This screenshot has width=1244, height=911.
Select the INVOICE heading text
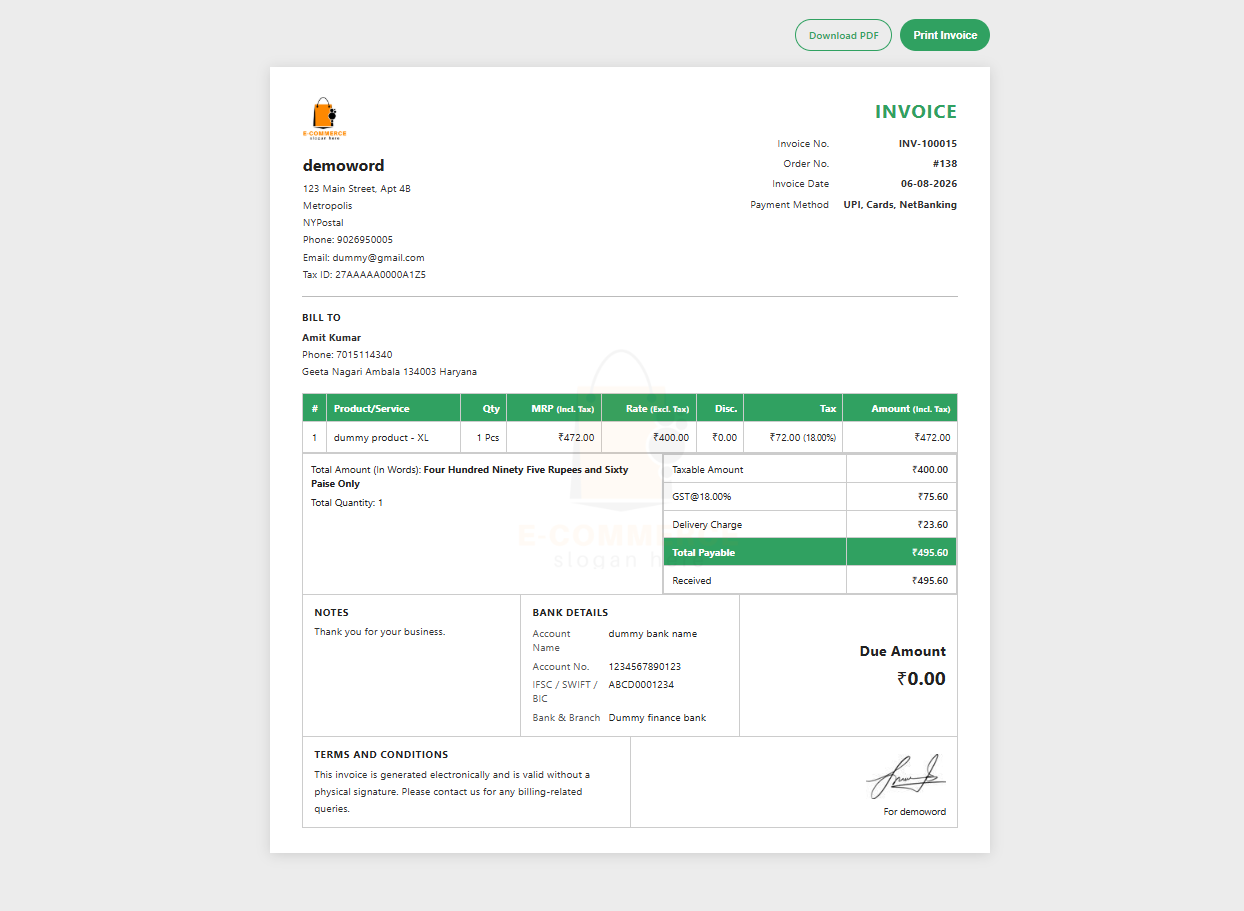[x=916, y=112]
